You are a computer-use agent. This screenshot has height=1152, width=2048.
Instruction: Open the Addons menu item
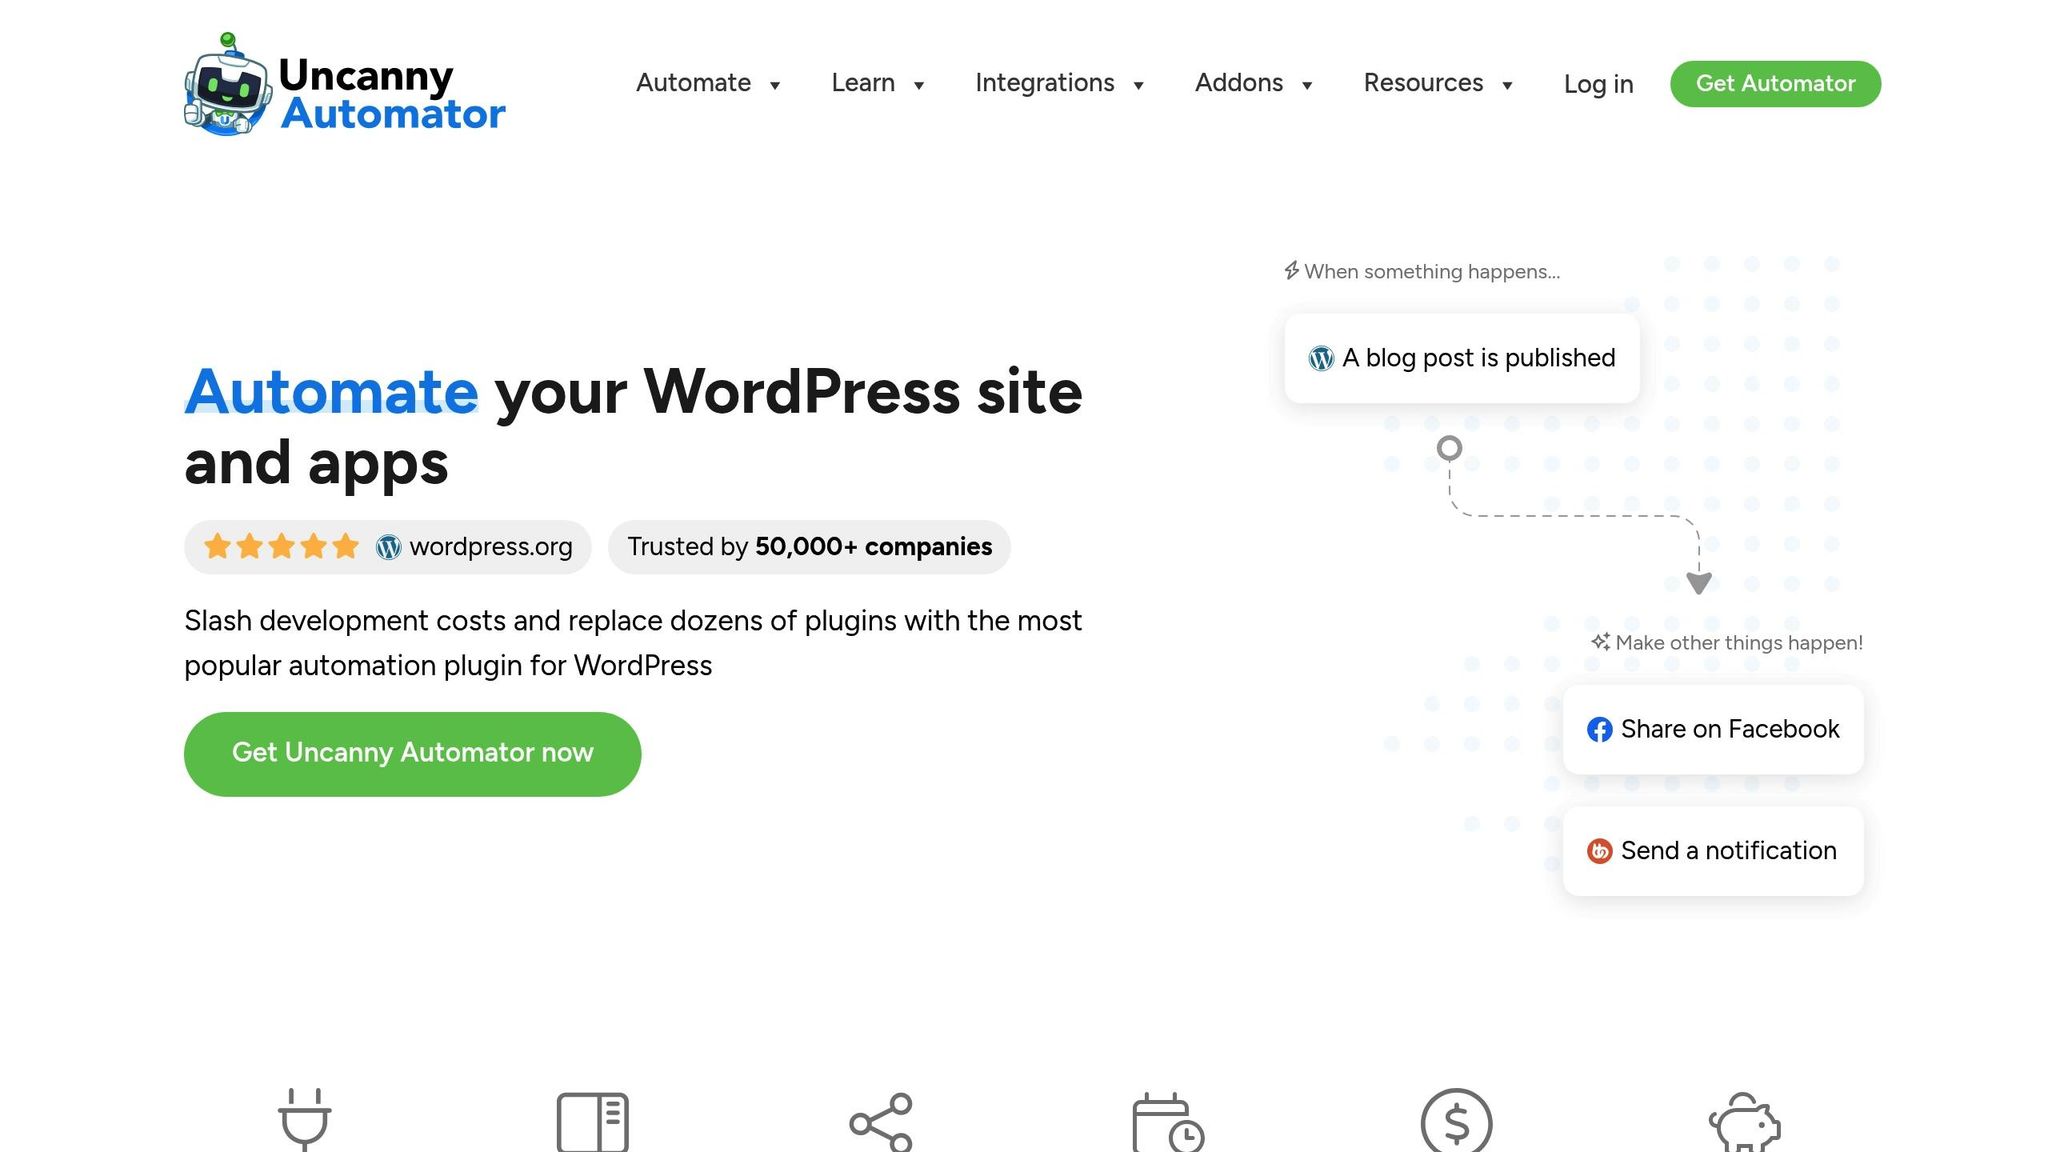click(x=1238, y=83)
